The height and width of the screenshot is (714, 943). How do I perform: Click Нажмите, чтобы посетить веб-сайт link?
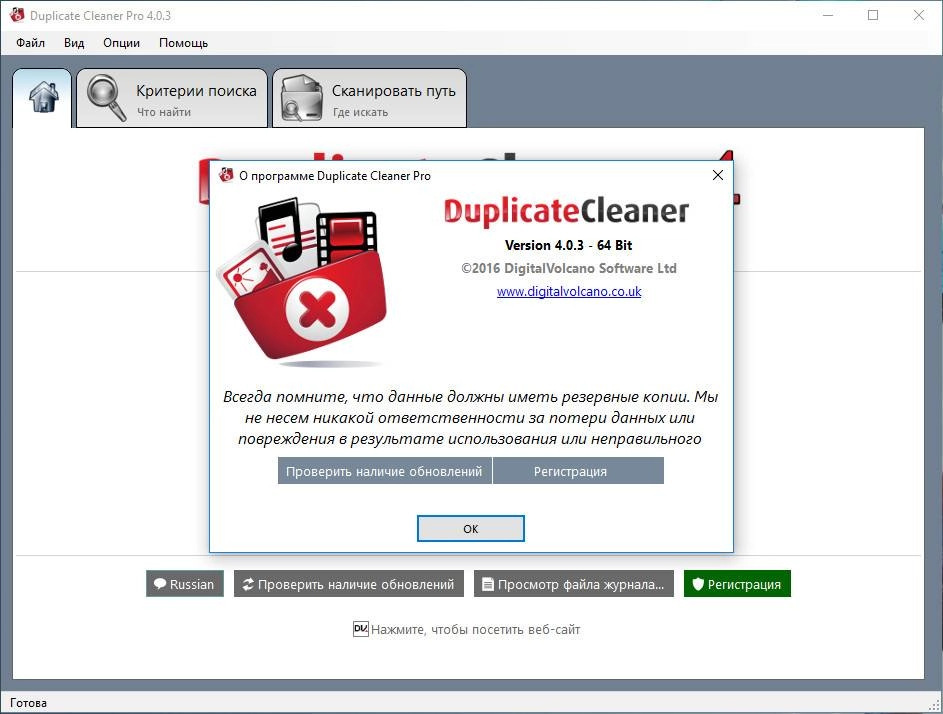pyautogui.click(x=475, y=630)
